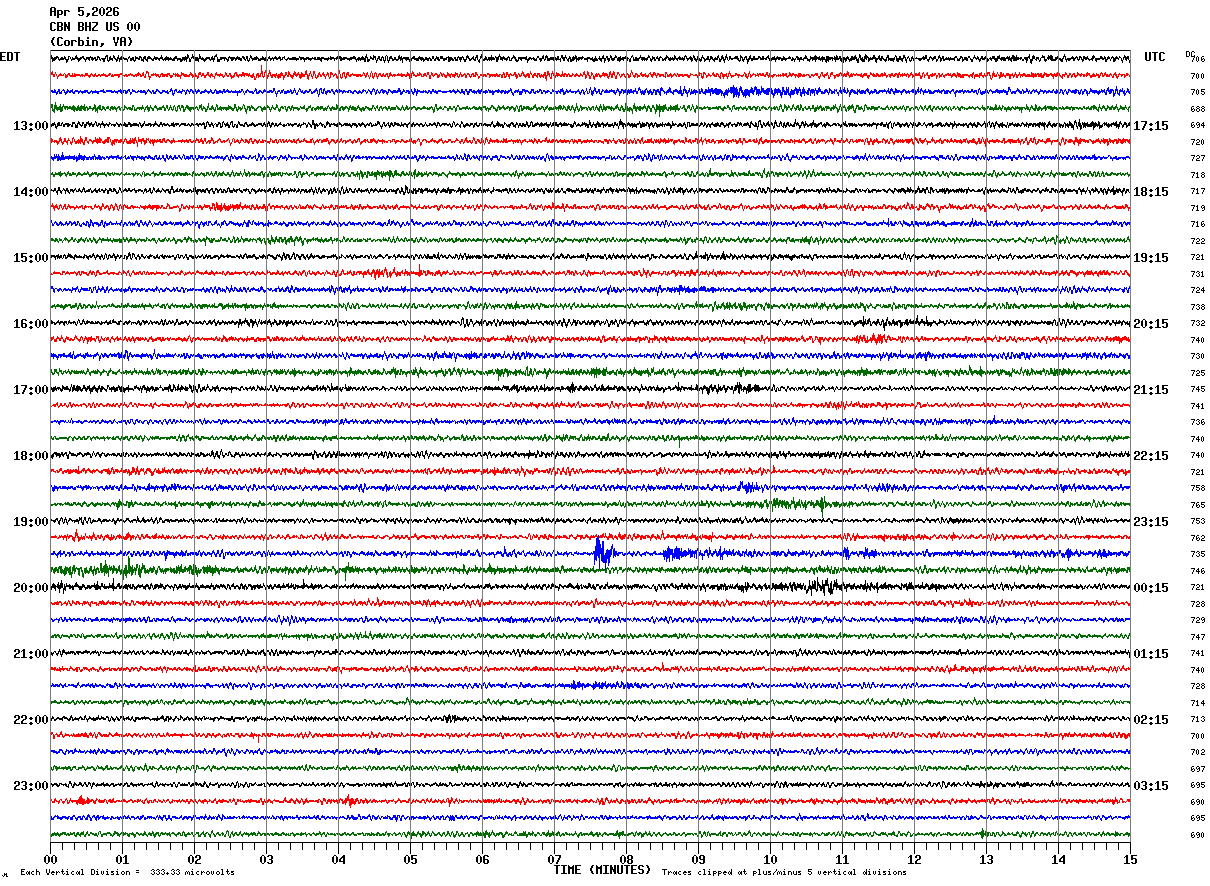Click the UTC timezone label
Viewport: 1210px width, 886px height.
1155,57
